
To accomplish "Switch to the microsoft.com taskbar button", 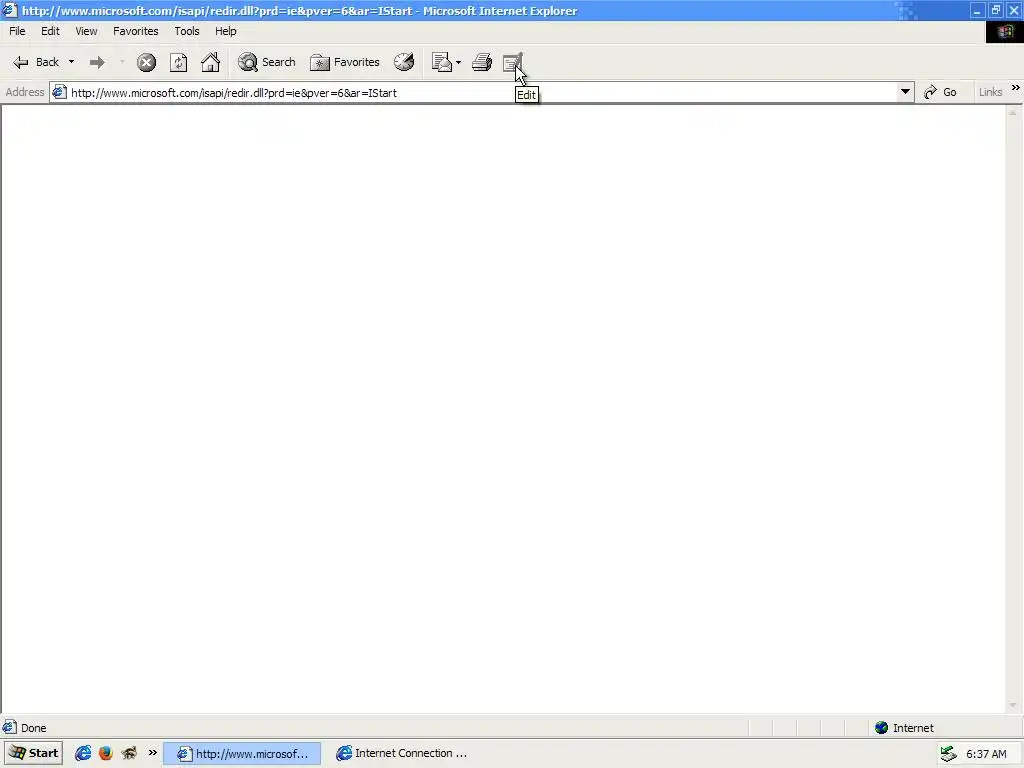I will click(242, 753).
